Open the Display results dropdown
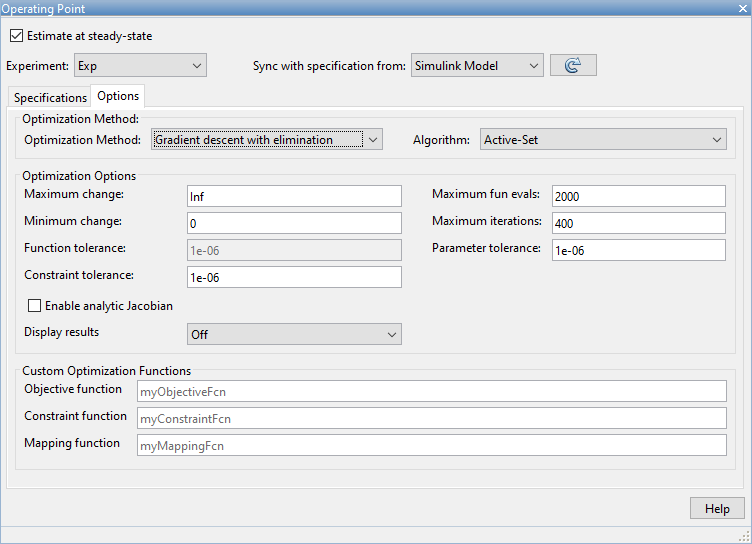Image resolution: width=752 pixels, height=544 pixels. 294,335
